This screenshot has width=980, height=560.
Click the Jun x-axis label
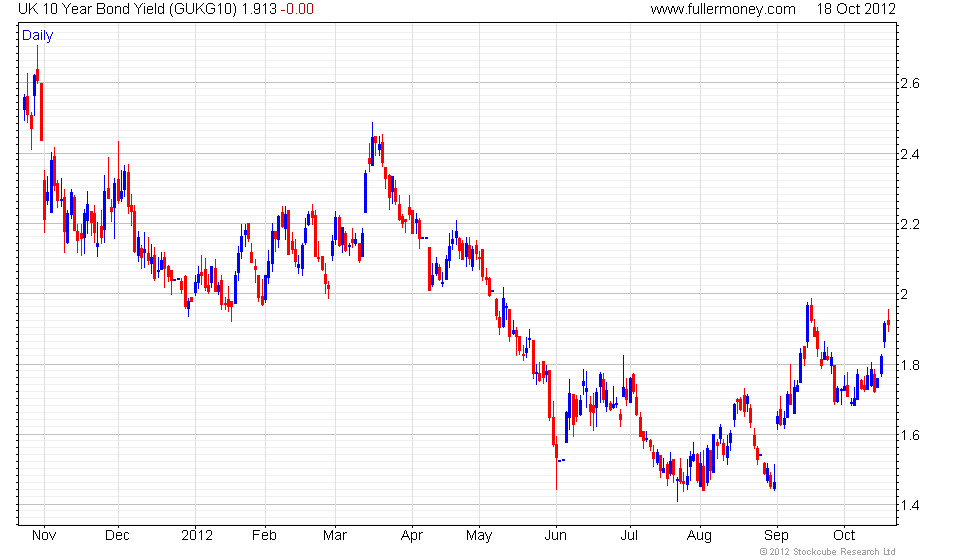pos(556,536)
